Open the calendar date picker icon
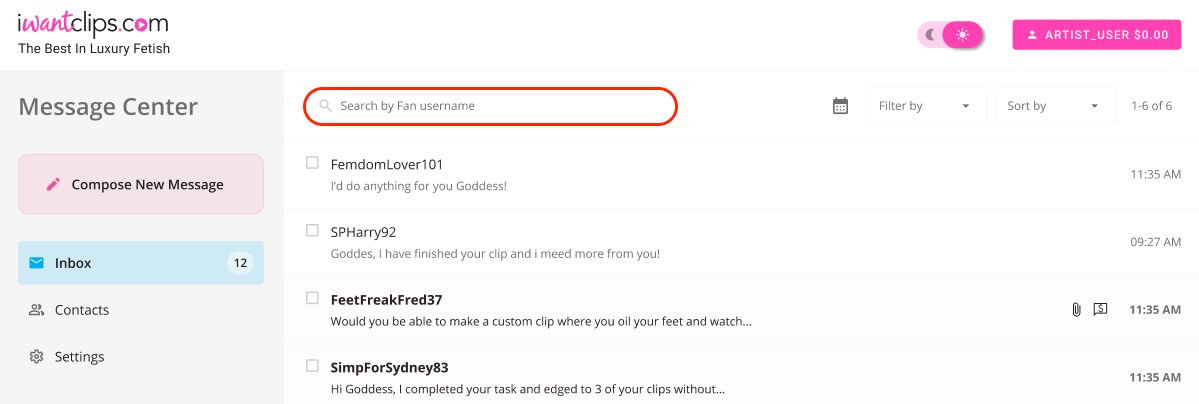The image size is (1199, 404). pyautogui.click(x=840, y=106)
